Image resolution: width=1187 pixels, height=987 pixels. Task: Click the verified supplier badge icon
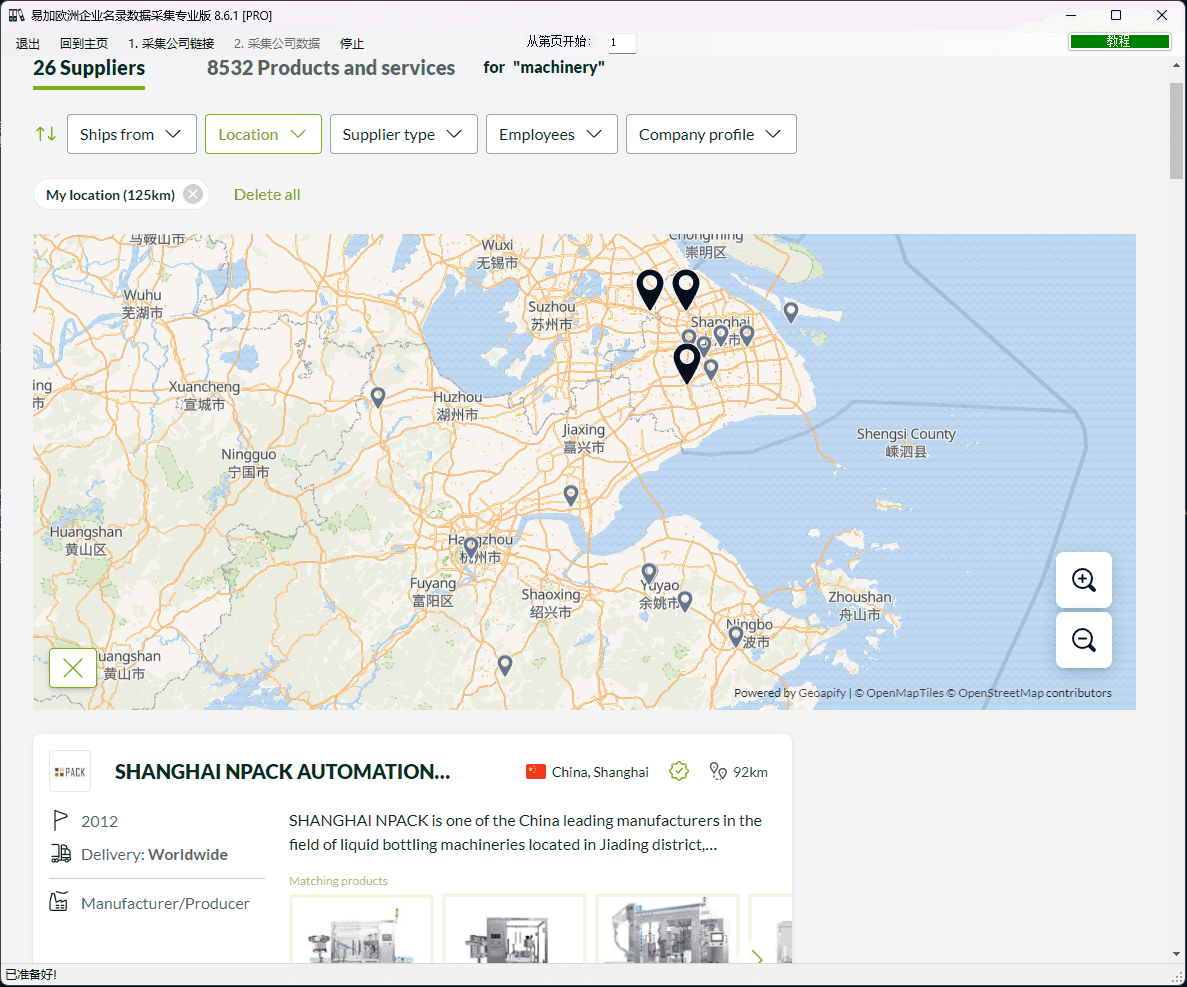tap(679, 771)
